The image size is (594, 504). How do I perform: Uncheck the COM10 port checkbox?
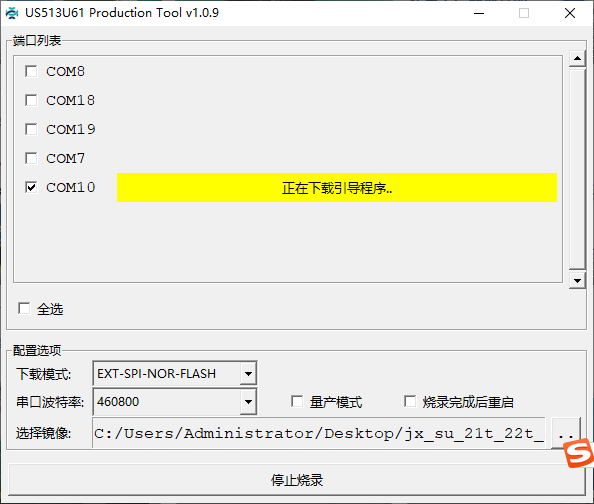click(31, 187)
